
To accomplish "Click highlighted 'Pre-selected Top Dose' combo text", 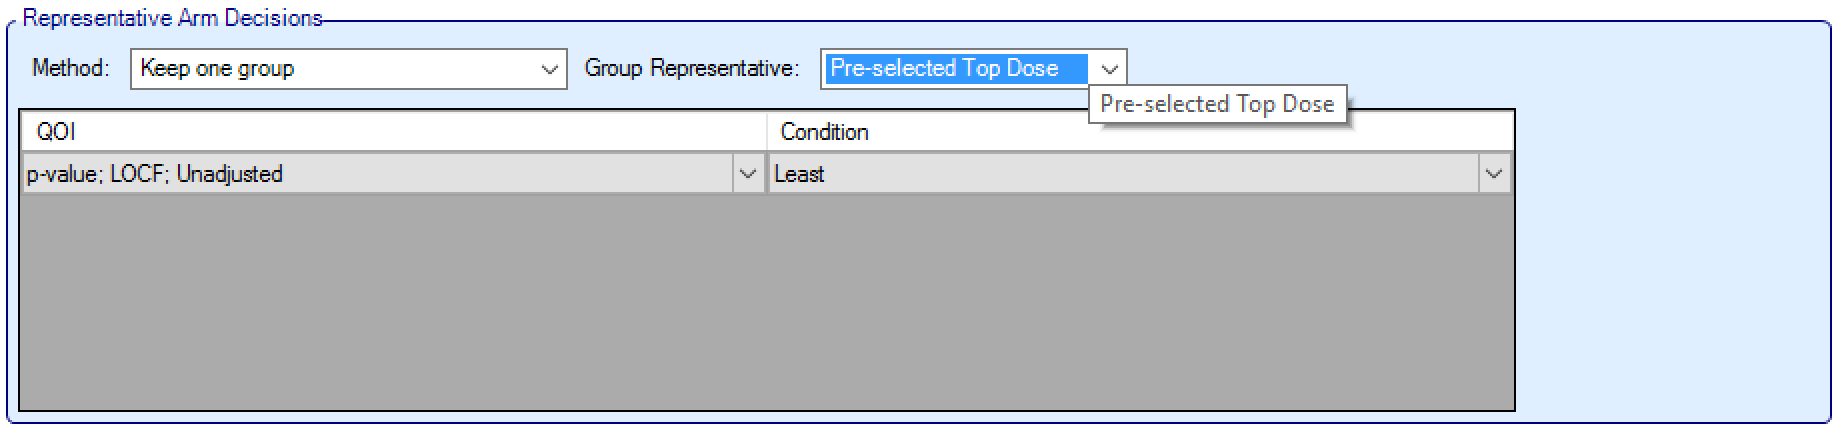I will [x=944, y=68].
